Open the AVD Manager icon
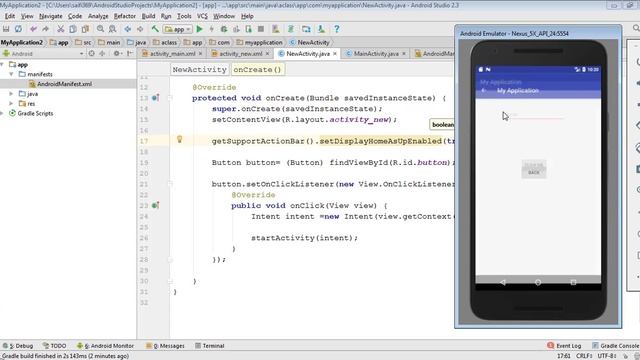 [276, 29]
